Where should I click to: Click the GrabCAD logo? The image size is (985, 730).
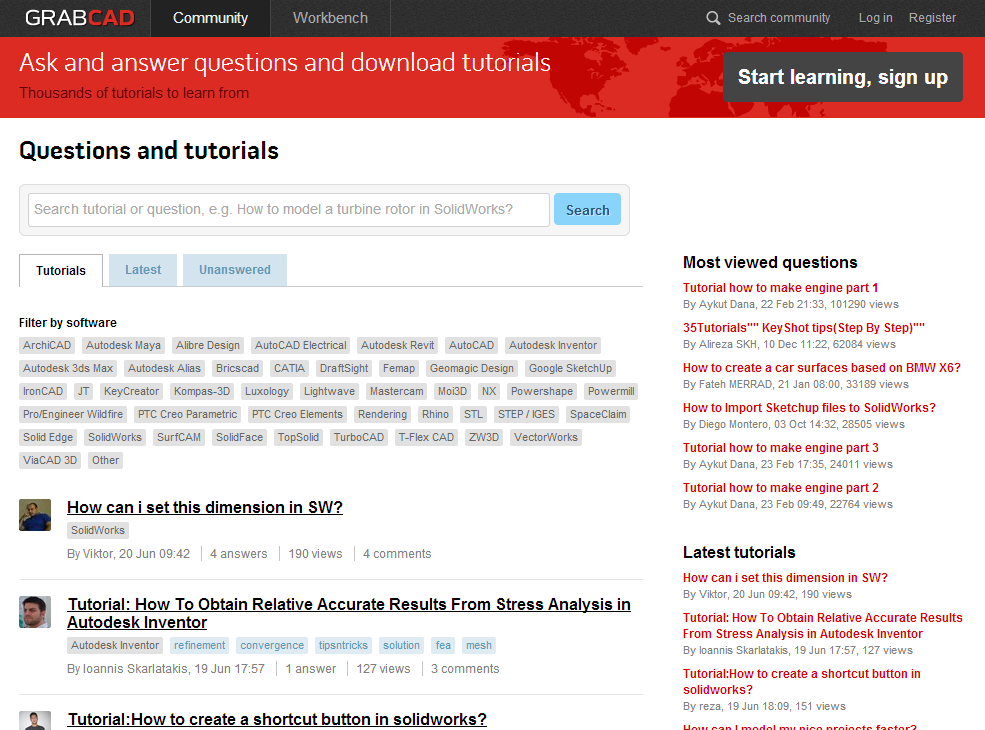(79, 18)
